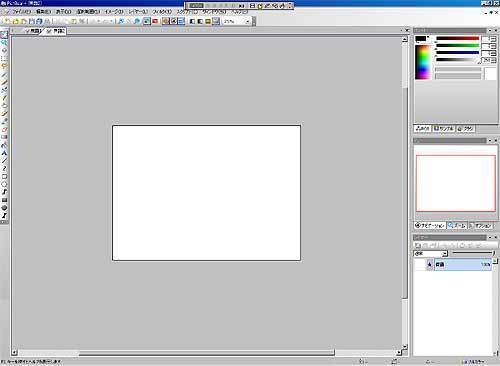Adjust the blue color channel slider
Image resolution: width=500 pixels, height=366 pixels.
[x=457, y=53]
